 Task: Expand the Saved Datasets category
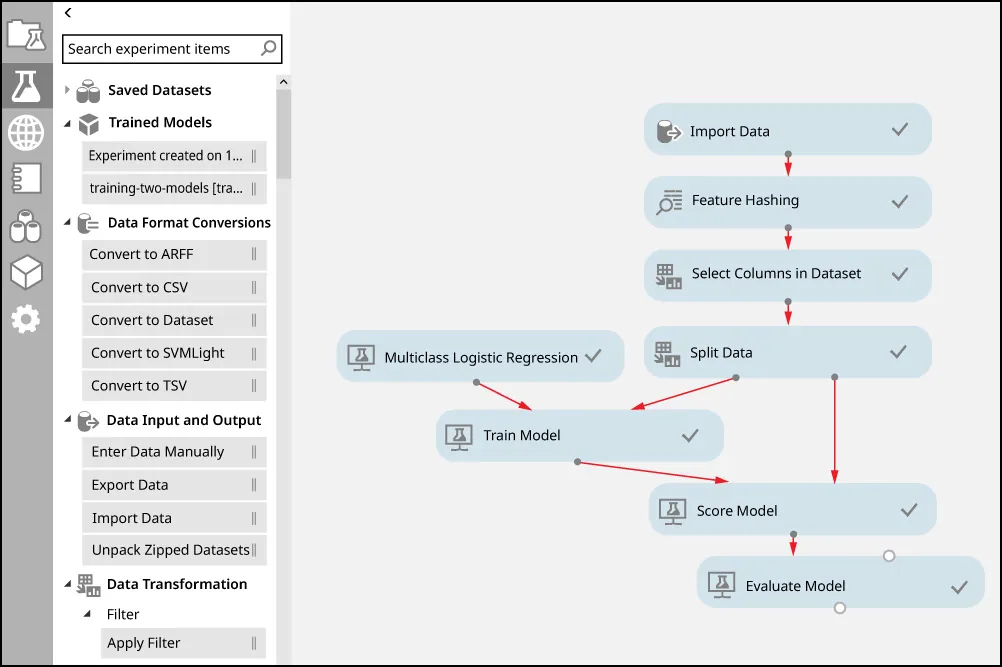(67, 90)
